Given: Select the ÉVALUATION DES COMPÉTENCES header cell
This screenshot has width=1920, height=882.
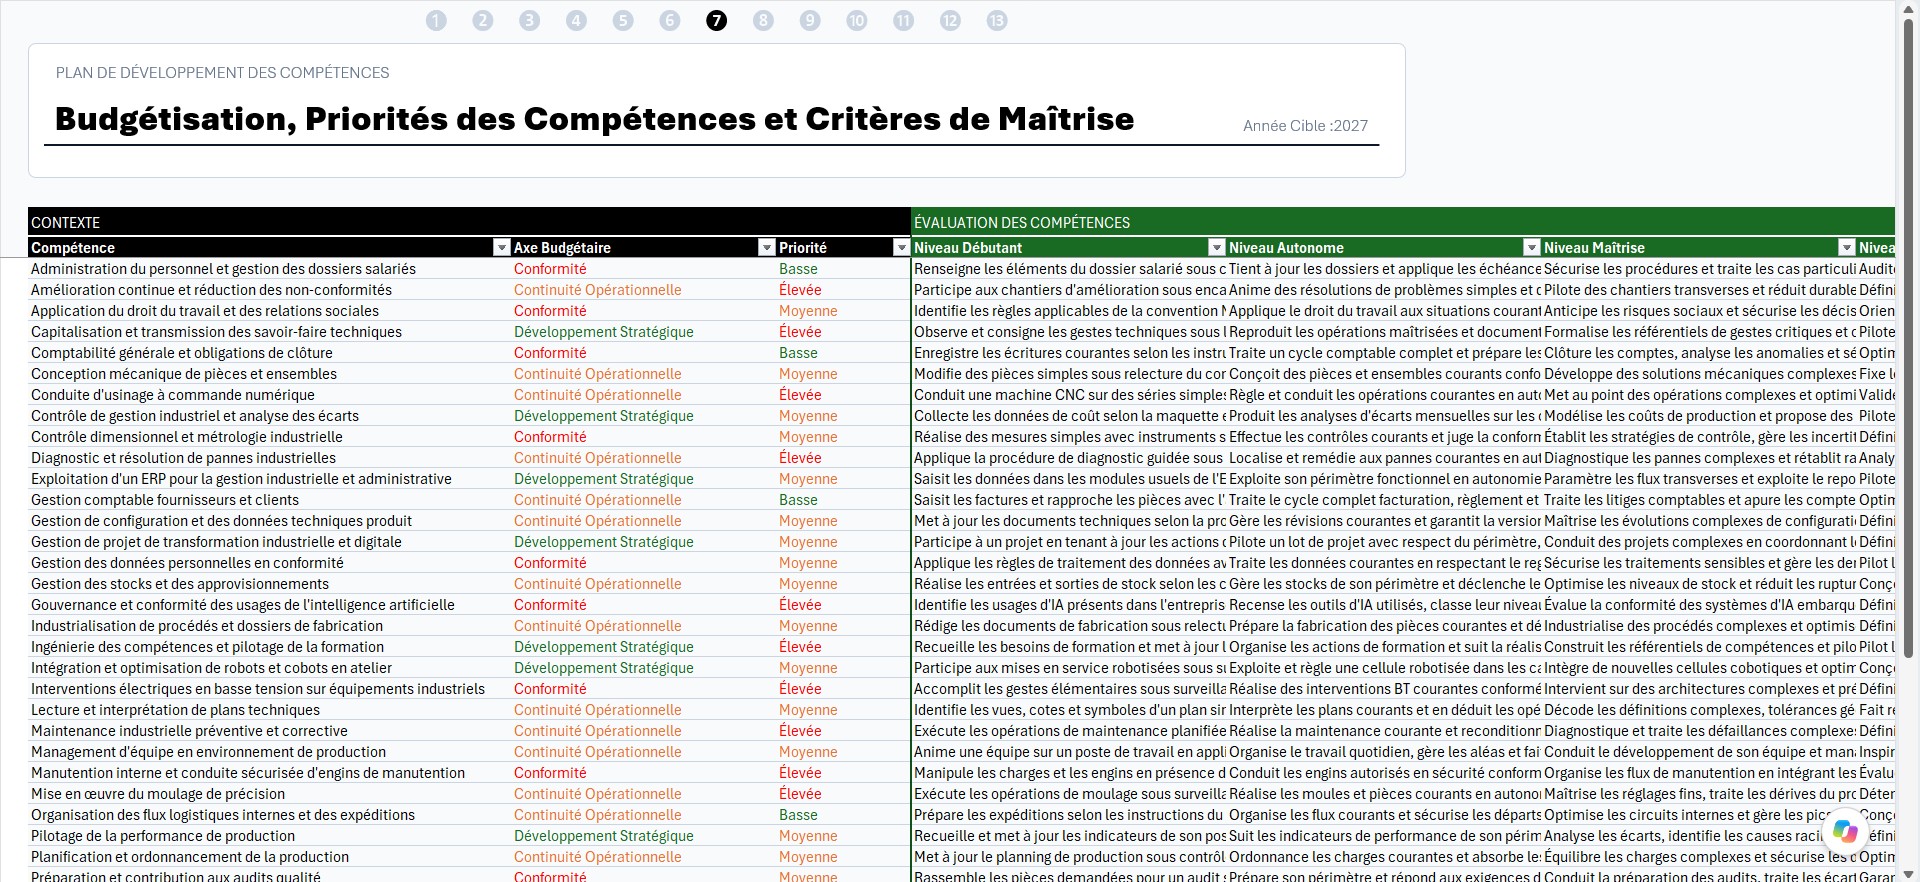Looking at the screenshot, I should pos(1403,222).
